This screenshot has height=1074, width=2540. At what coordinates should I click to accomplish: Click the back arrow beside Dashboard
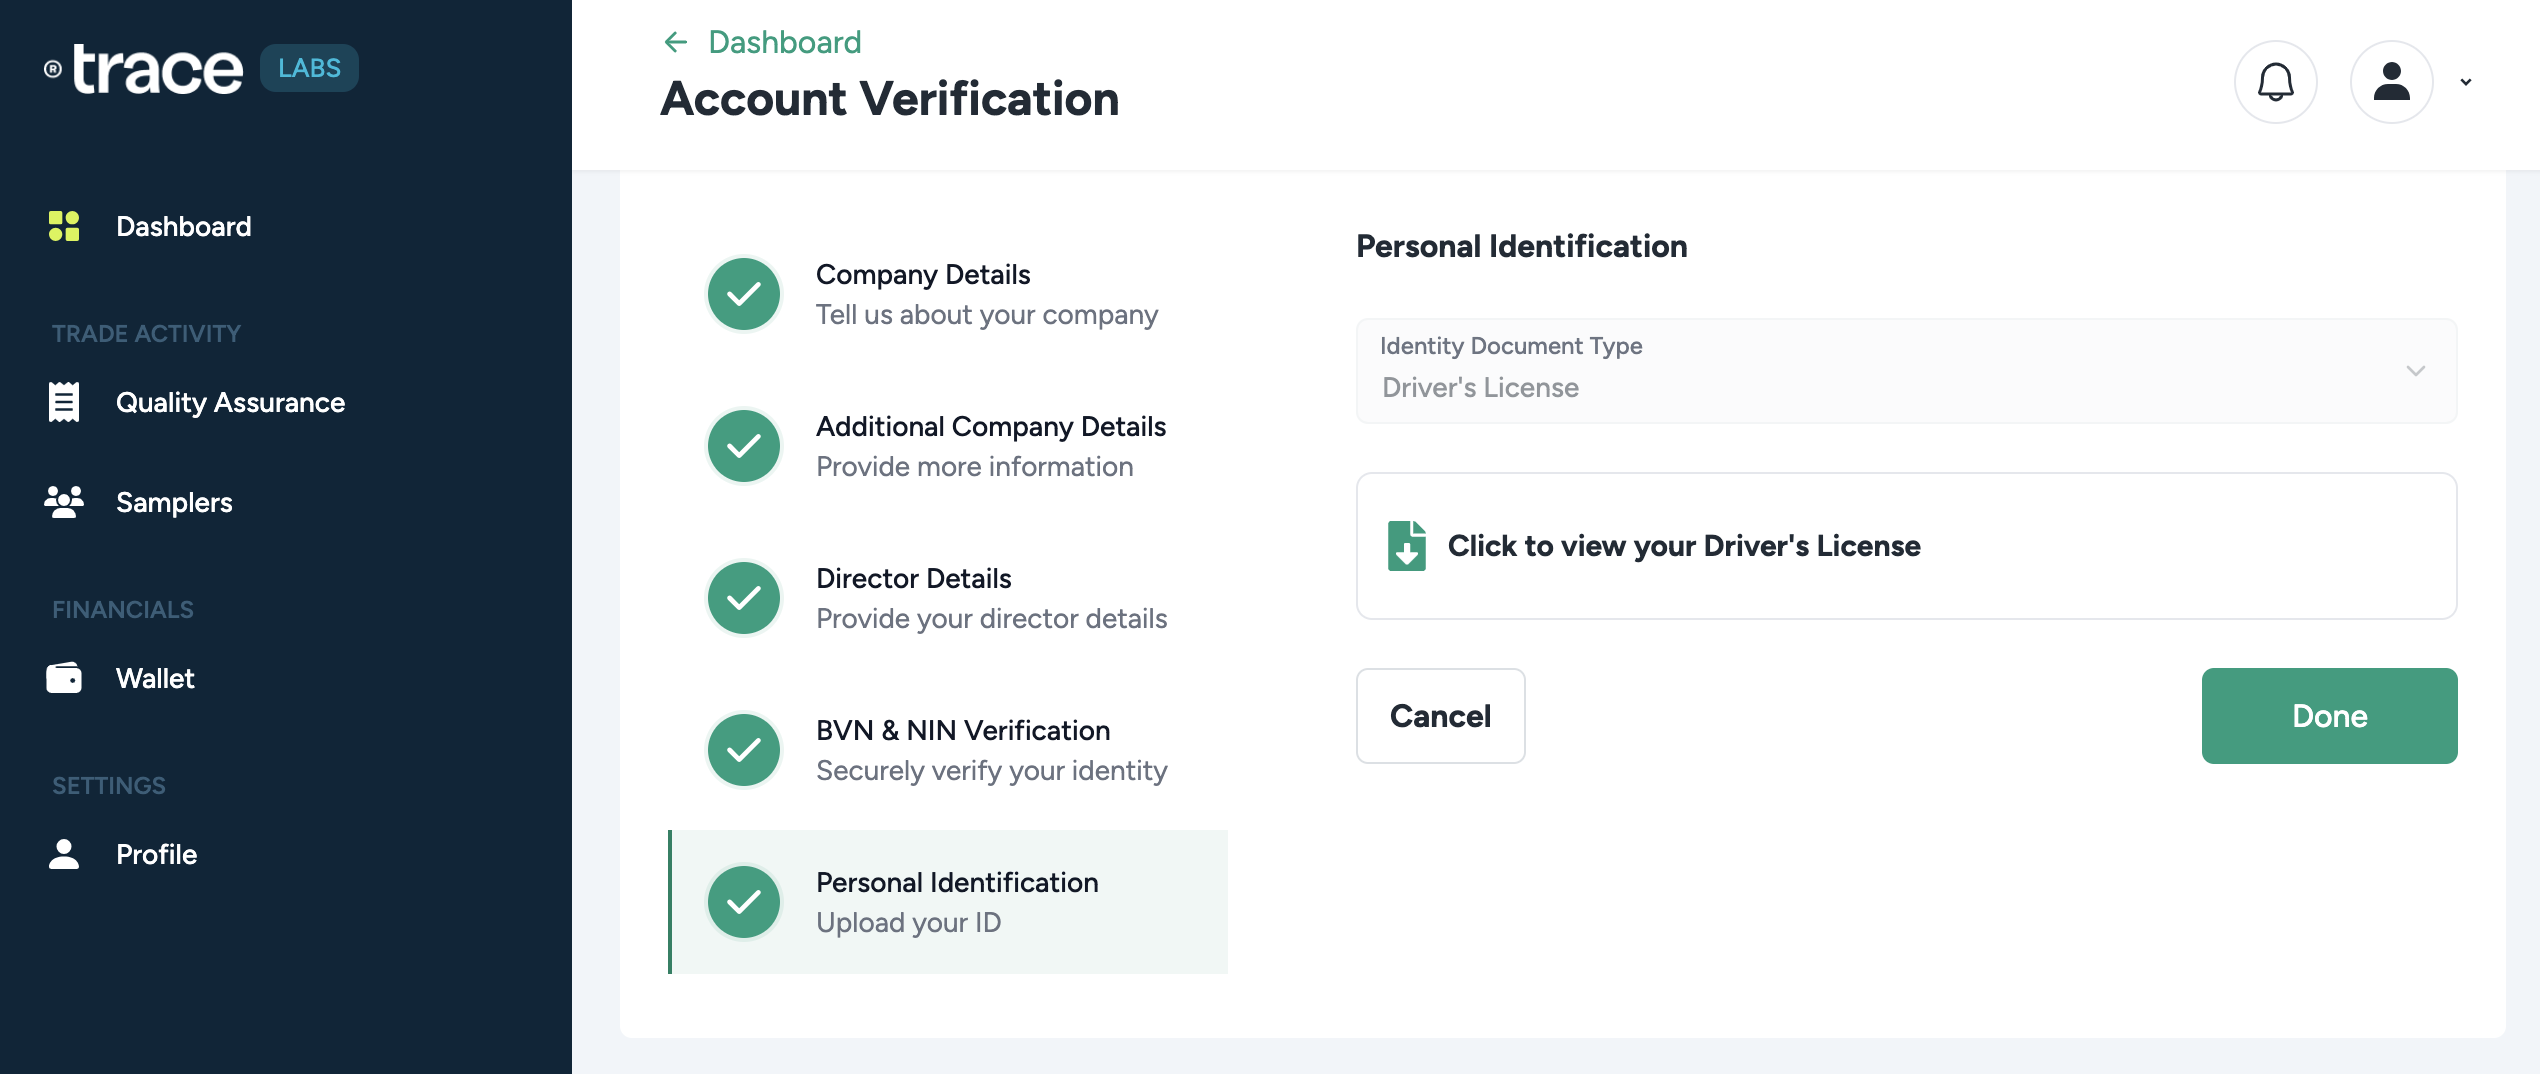676,42
